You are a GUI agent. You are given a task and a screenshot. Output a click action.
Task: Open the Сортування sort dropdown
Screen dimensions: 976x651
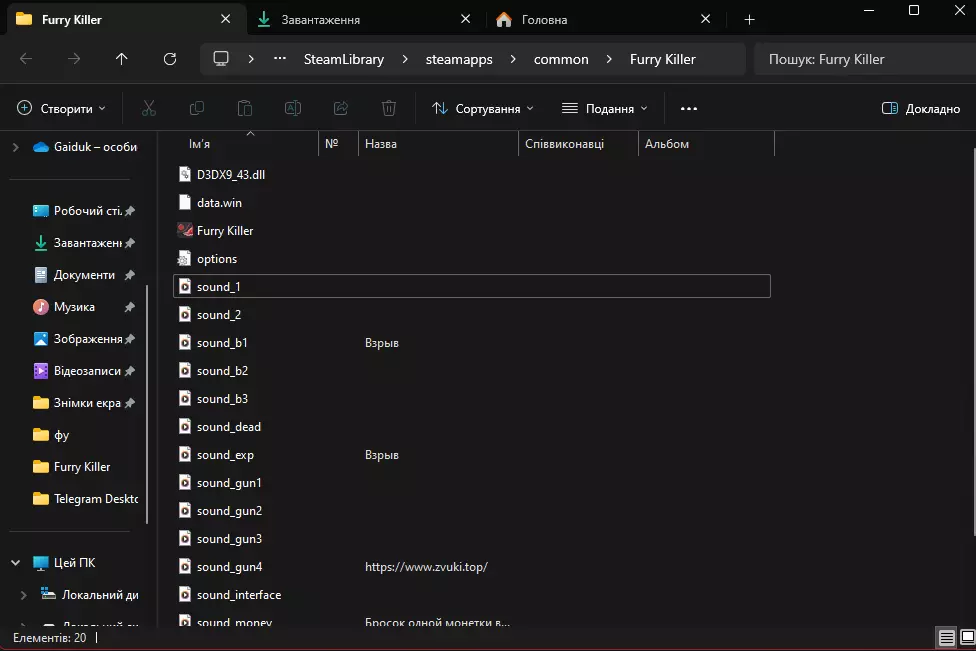pos(483,108)
